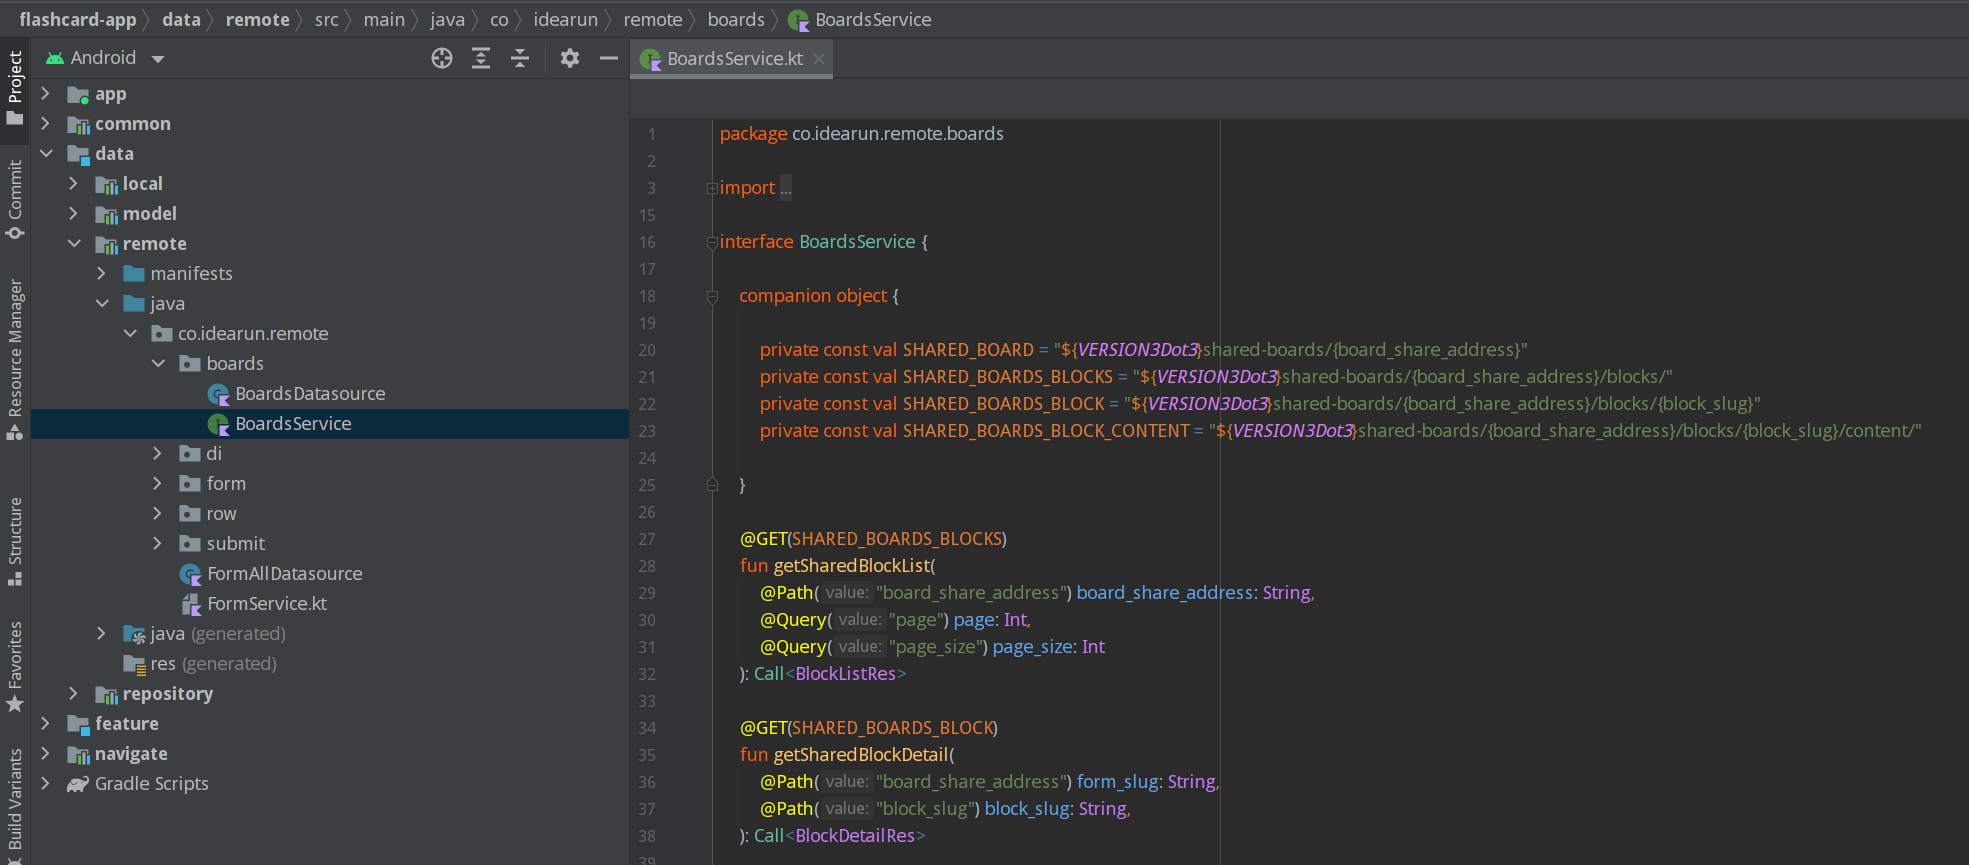Expand the app module
Screen dimensions: 1969x865
coord(45,94)
